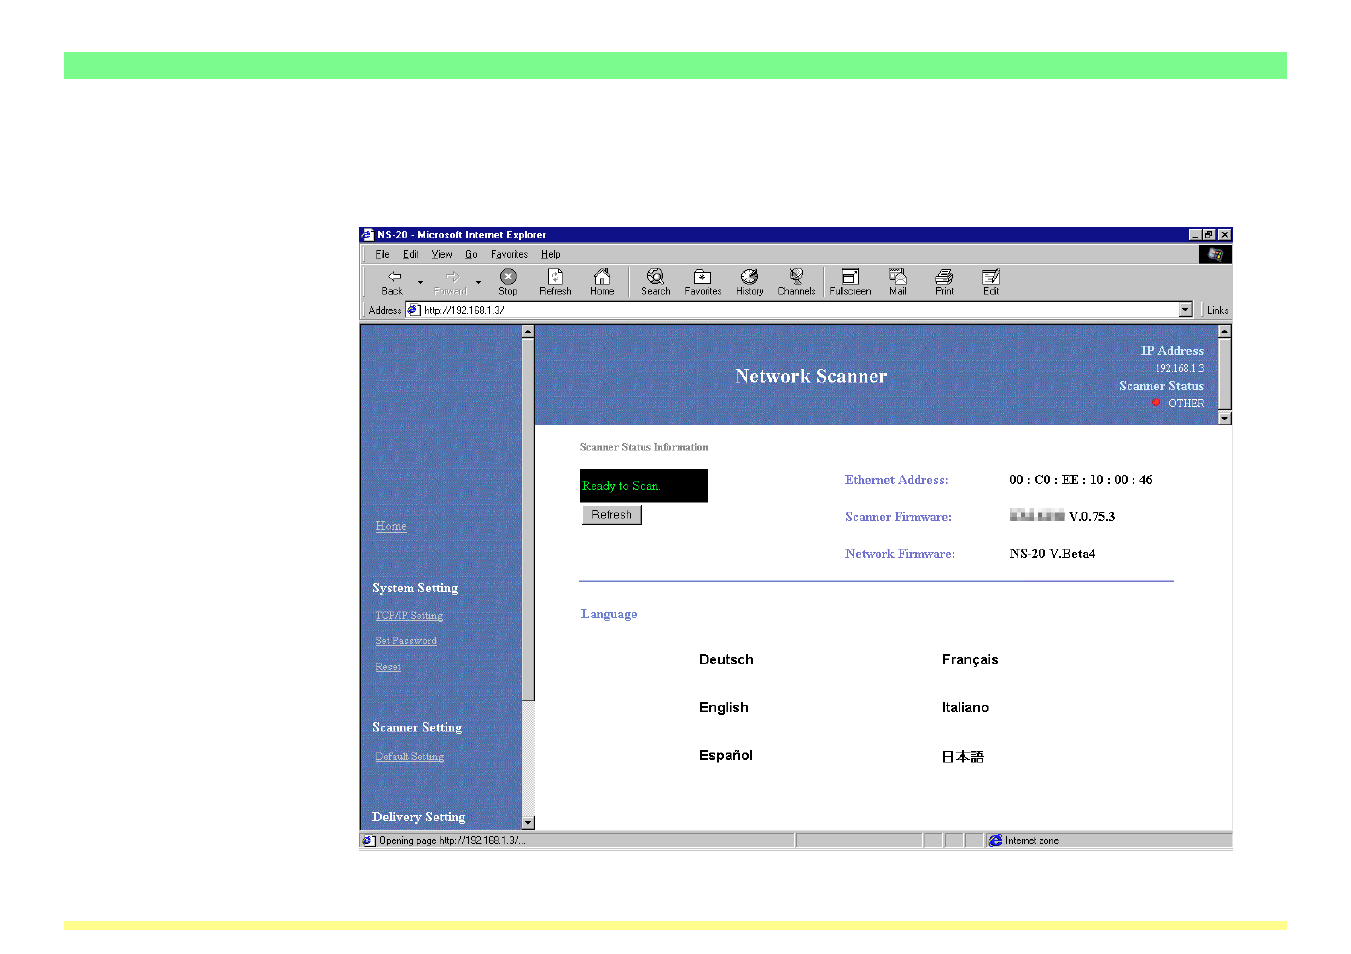This screenshot has width=1351, height=954.
Task: Select Français language
Action: (970, 660)
